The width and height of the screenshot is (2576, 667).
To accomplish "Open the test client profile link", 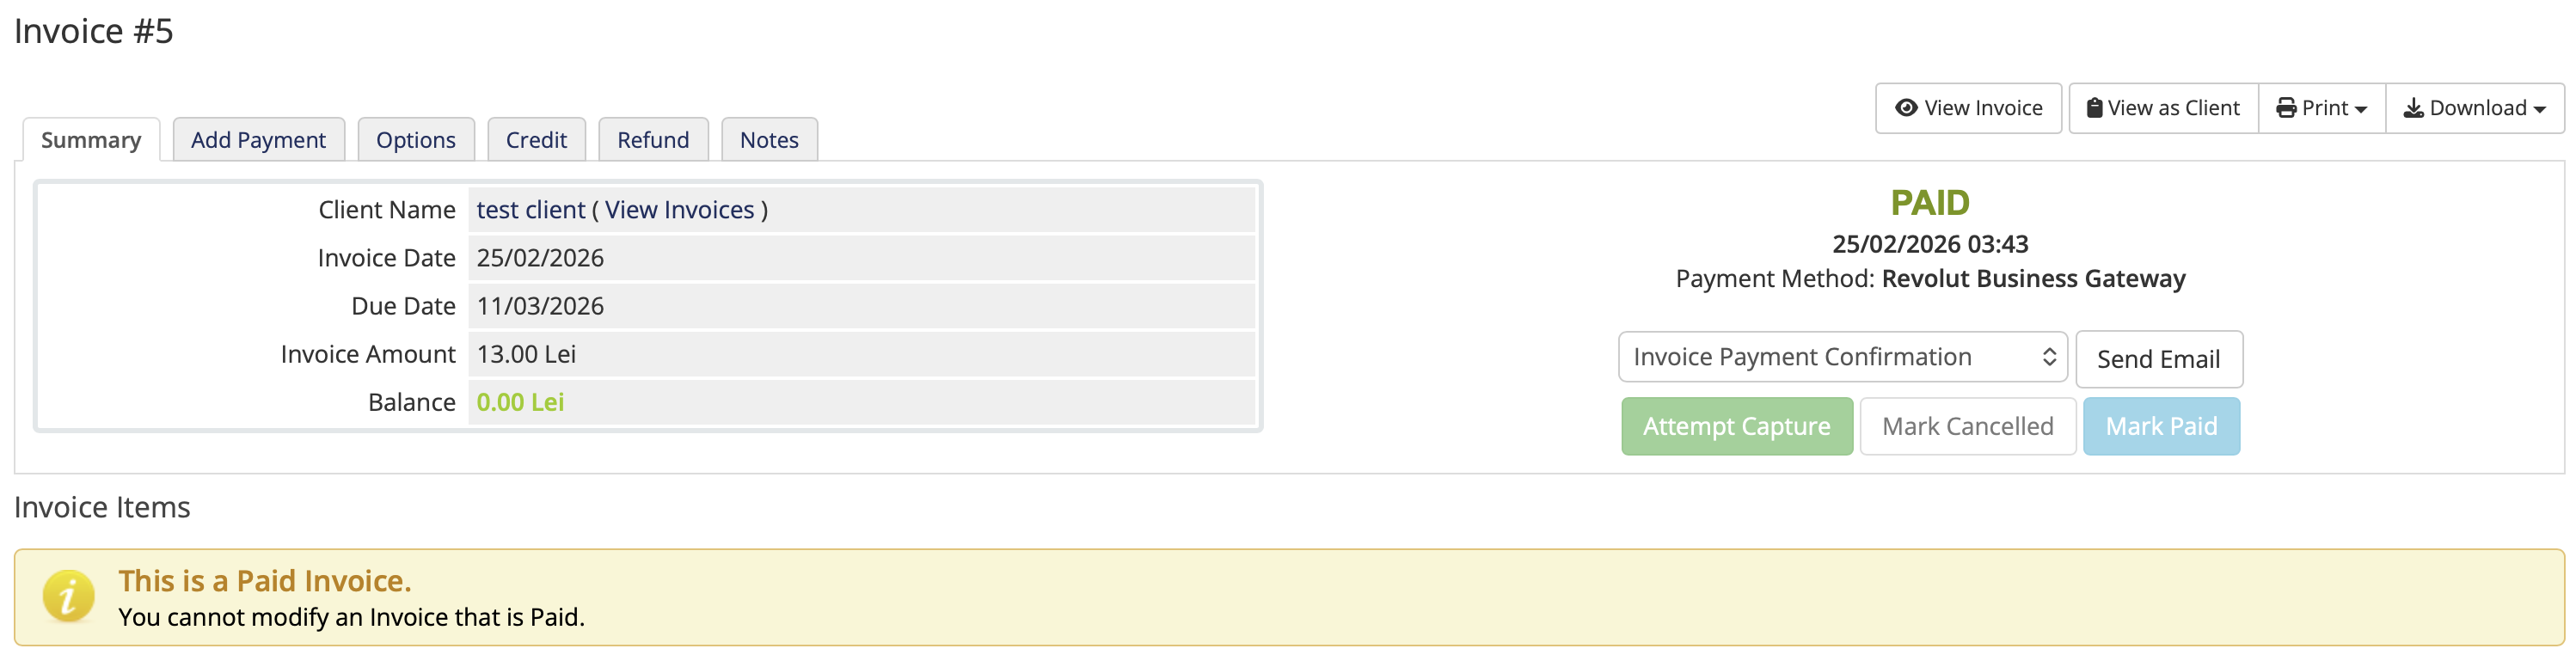I will point(530,210).
